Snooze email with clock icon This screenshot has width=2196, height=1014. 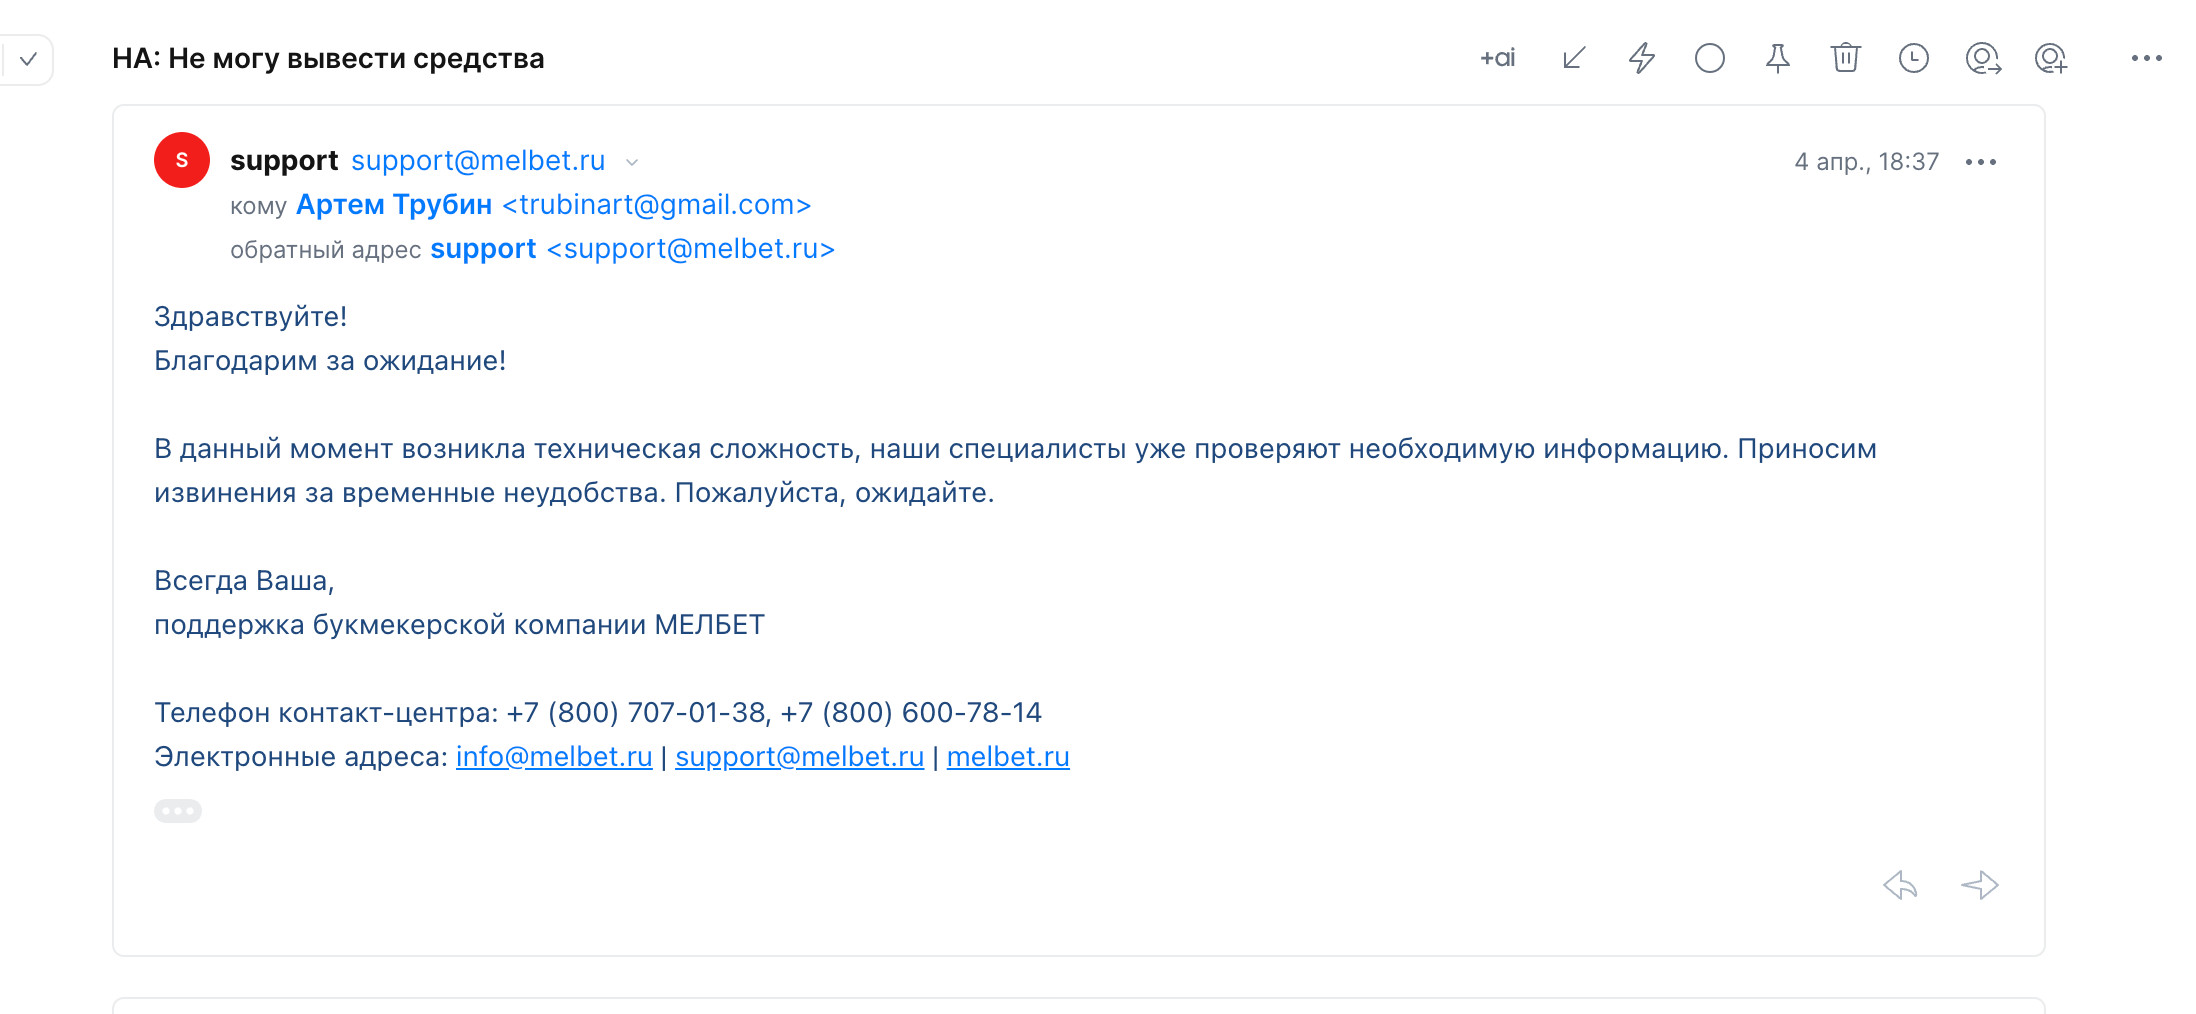pos(1913,58)
